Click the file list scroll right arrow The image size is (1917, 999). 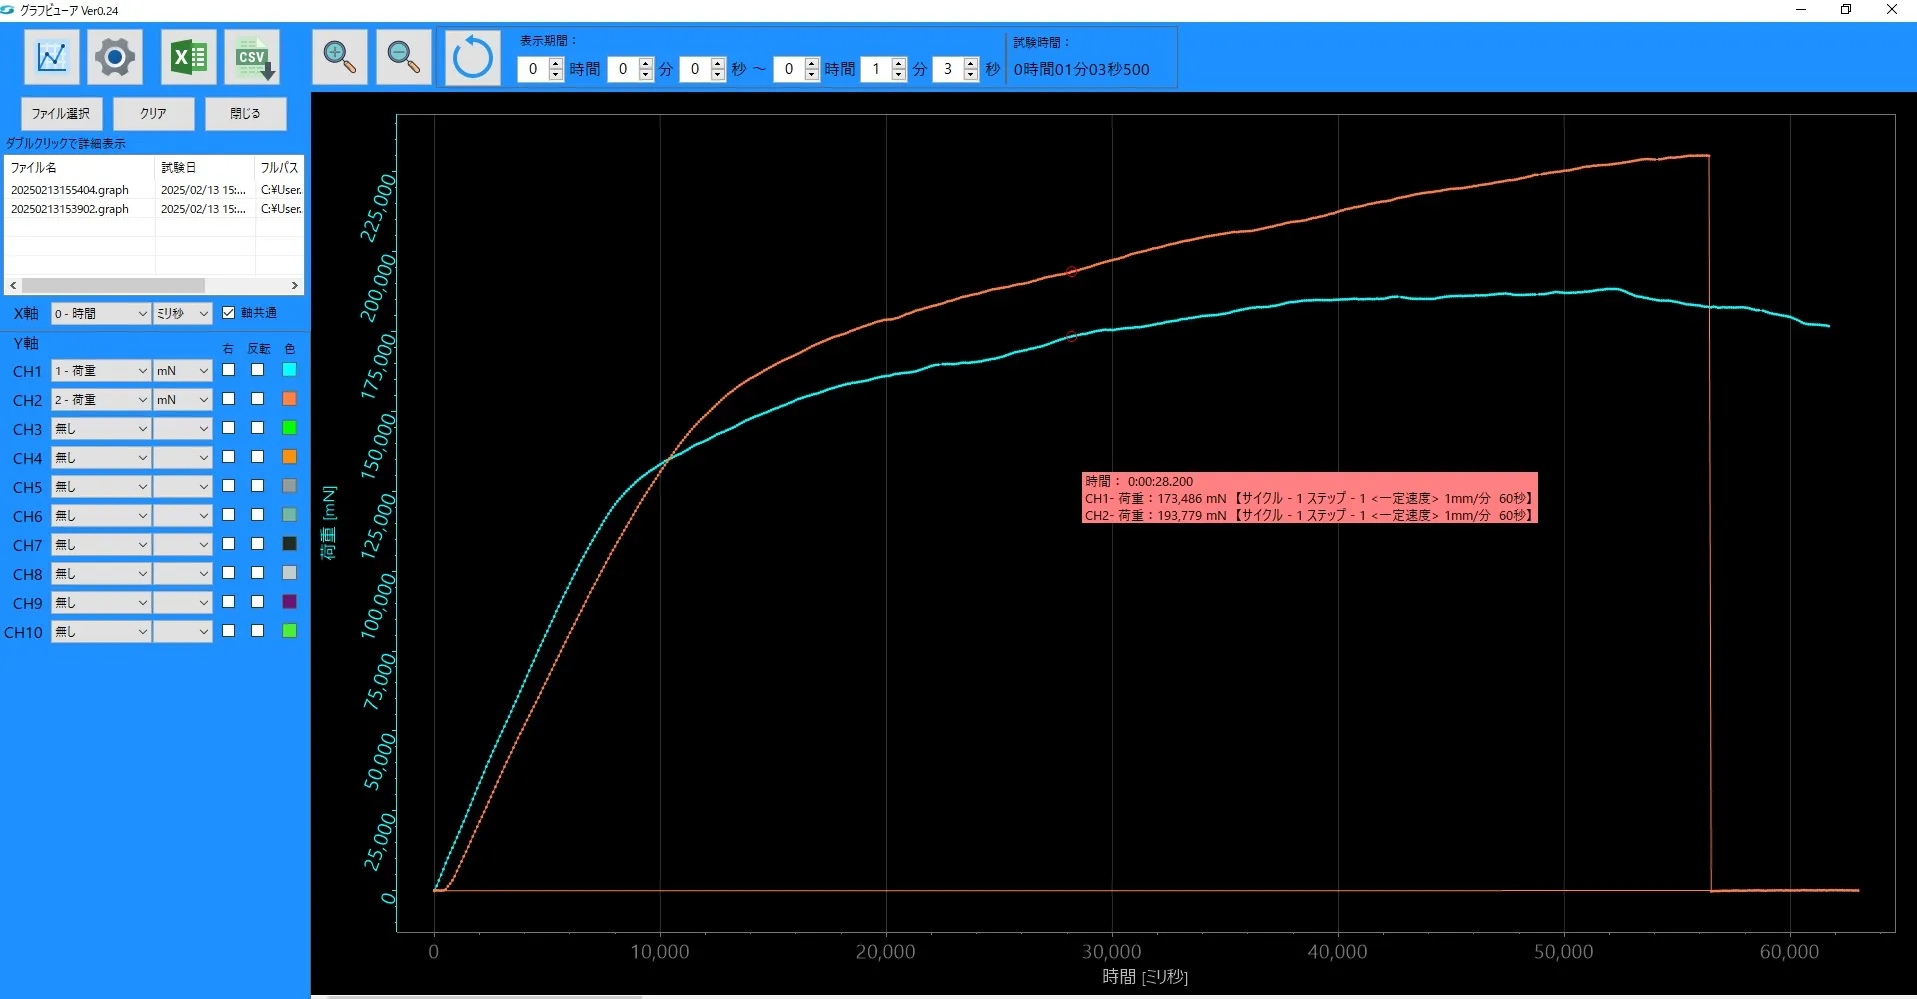coord(295,286)
